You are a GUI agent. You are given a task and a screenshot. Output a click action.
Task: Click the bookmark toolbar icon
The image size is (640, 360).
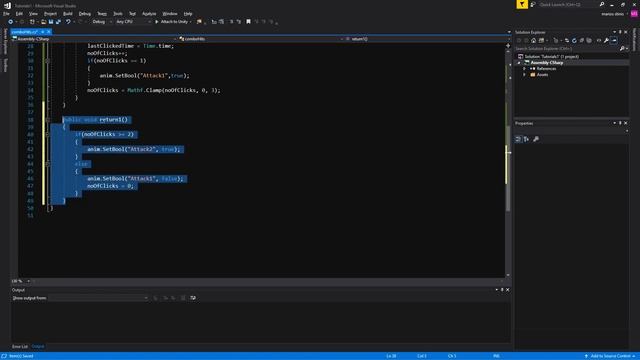(248, 22)
